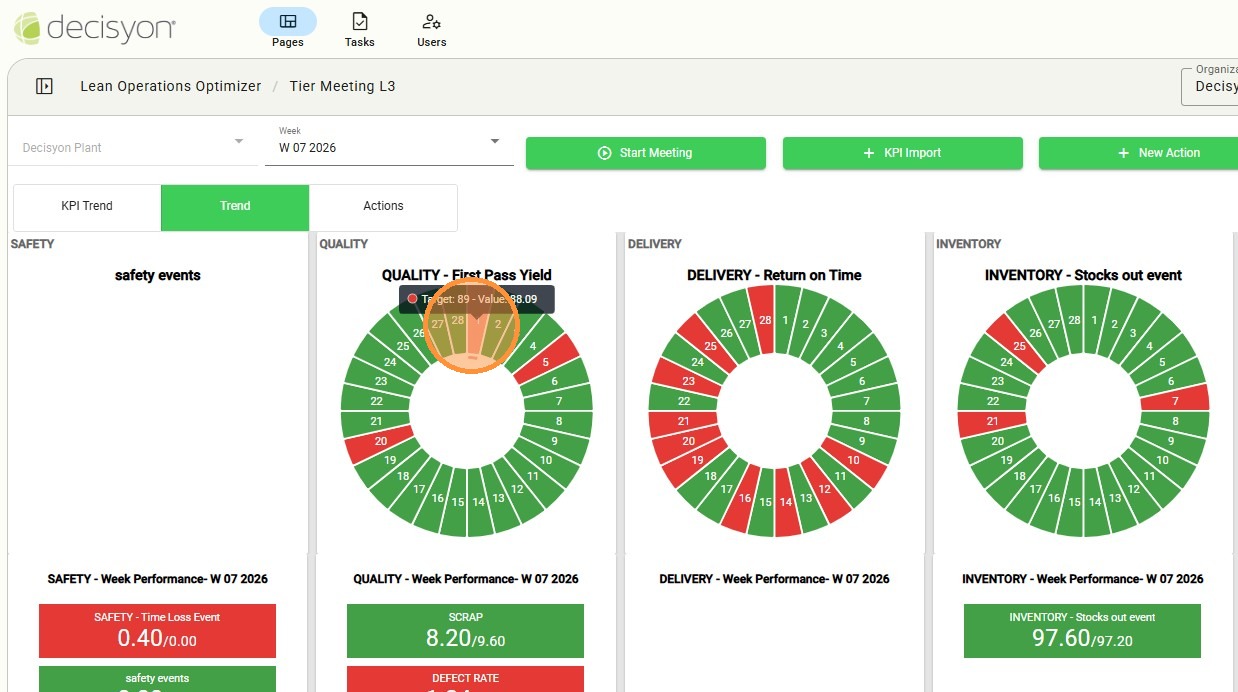
Task: Click the KPI Import button
Action: pos(902,153)
